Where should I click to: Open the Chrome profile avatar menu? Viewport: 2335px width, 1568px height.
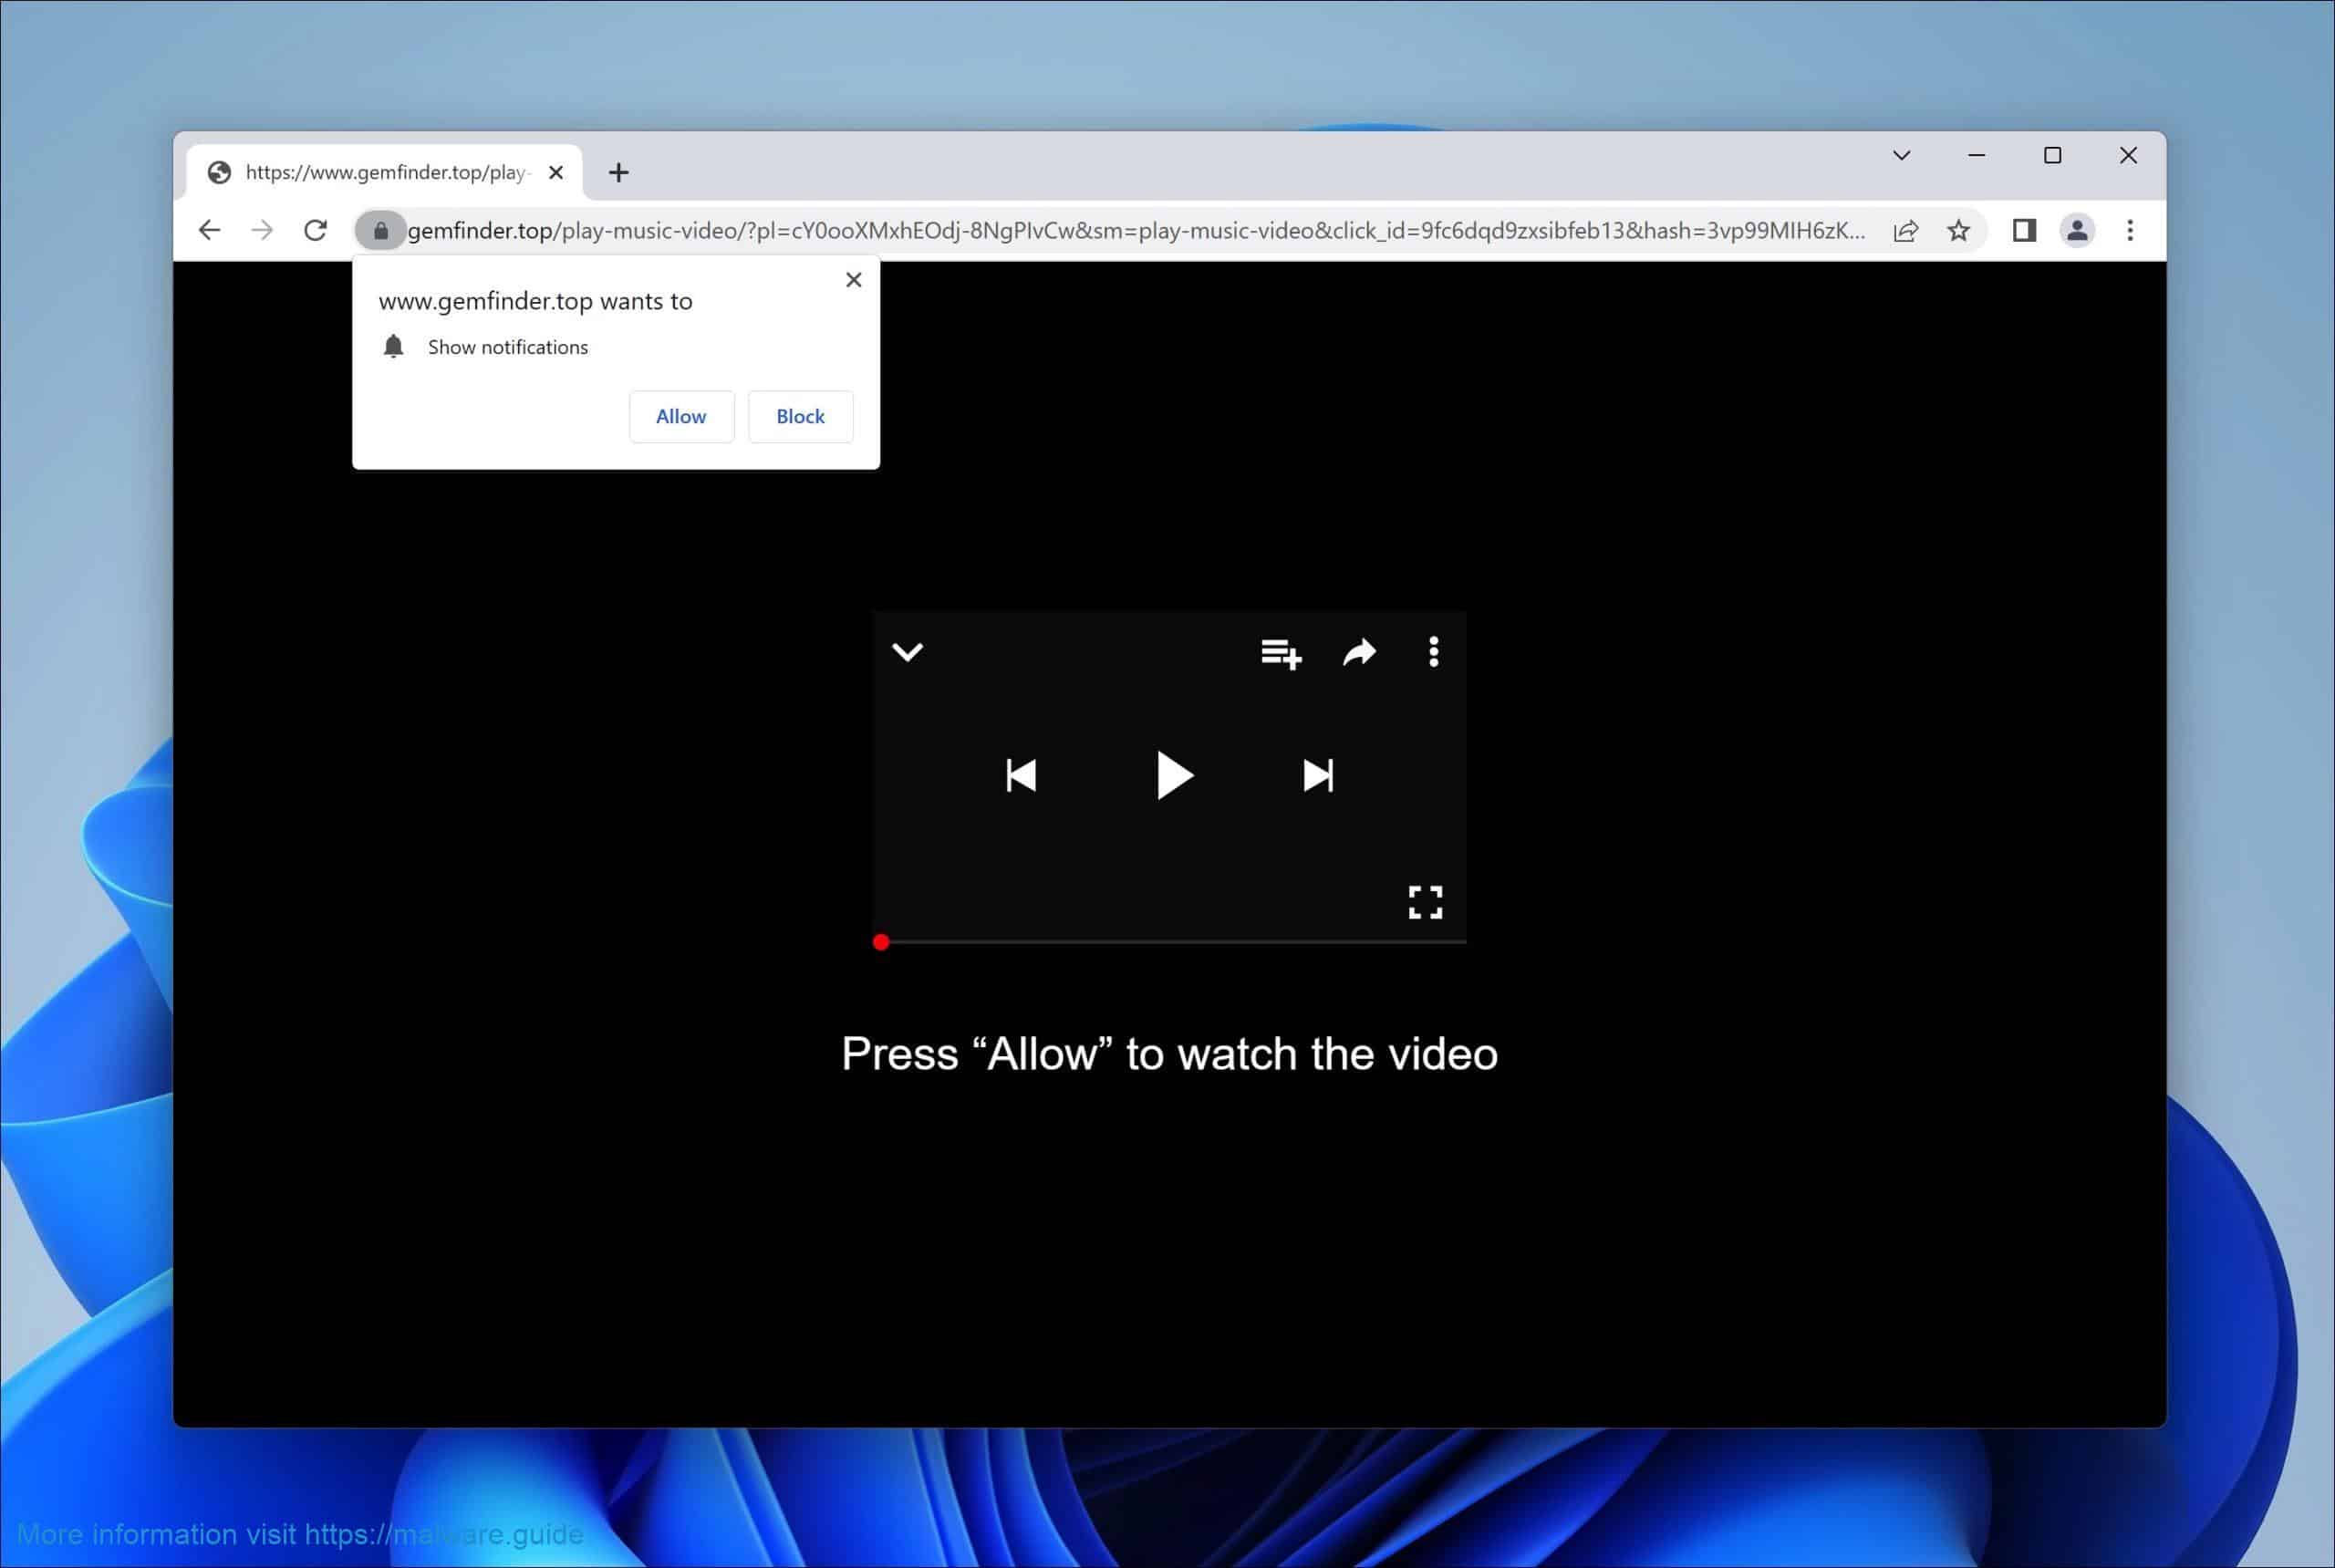tap(2077, 231)
